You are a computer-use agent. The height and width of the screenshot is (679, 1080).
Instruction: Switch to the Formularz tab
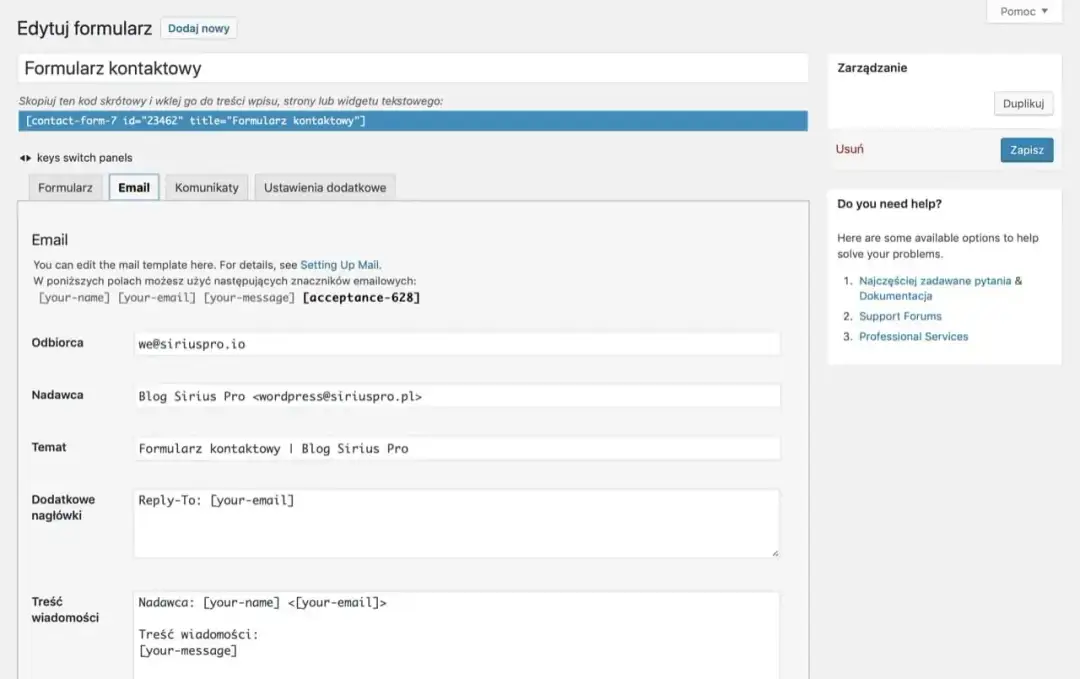[65, 187]
